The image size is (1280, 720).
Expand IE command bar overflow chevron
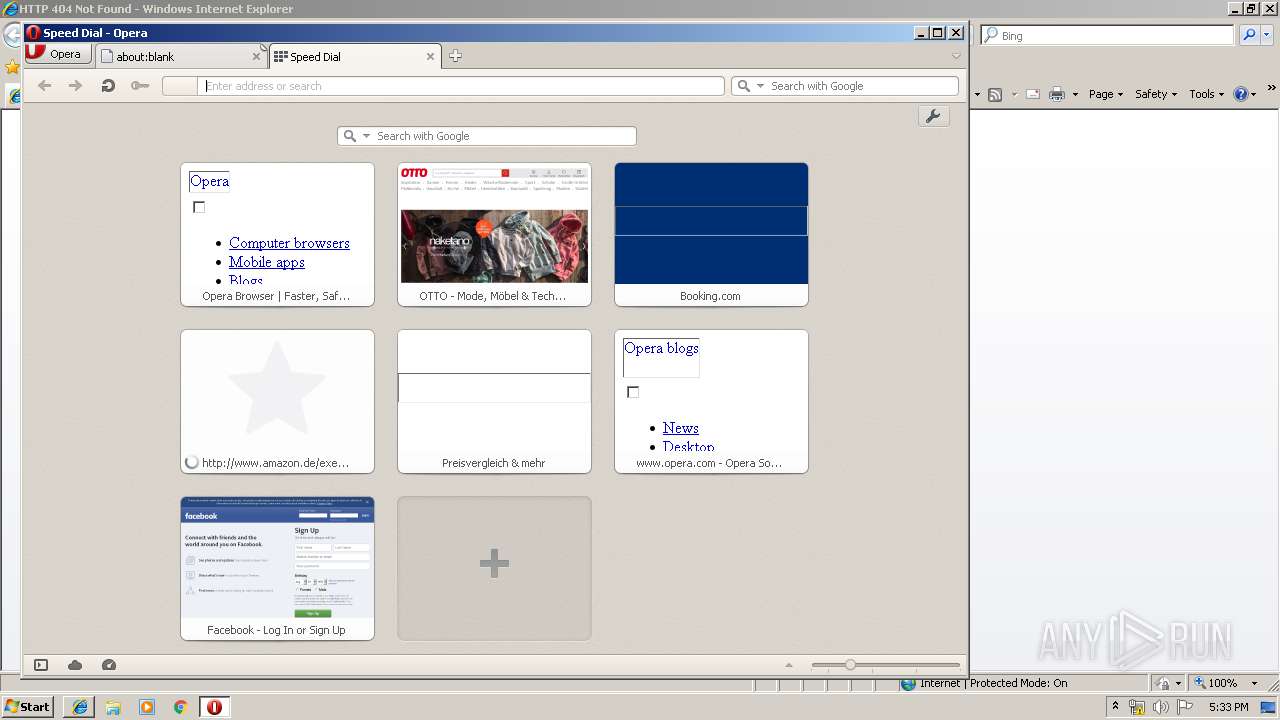1273,88
